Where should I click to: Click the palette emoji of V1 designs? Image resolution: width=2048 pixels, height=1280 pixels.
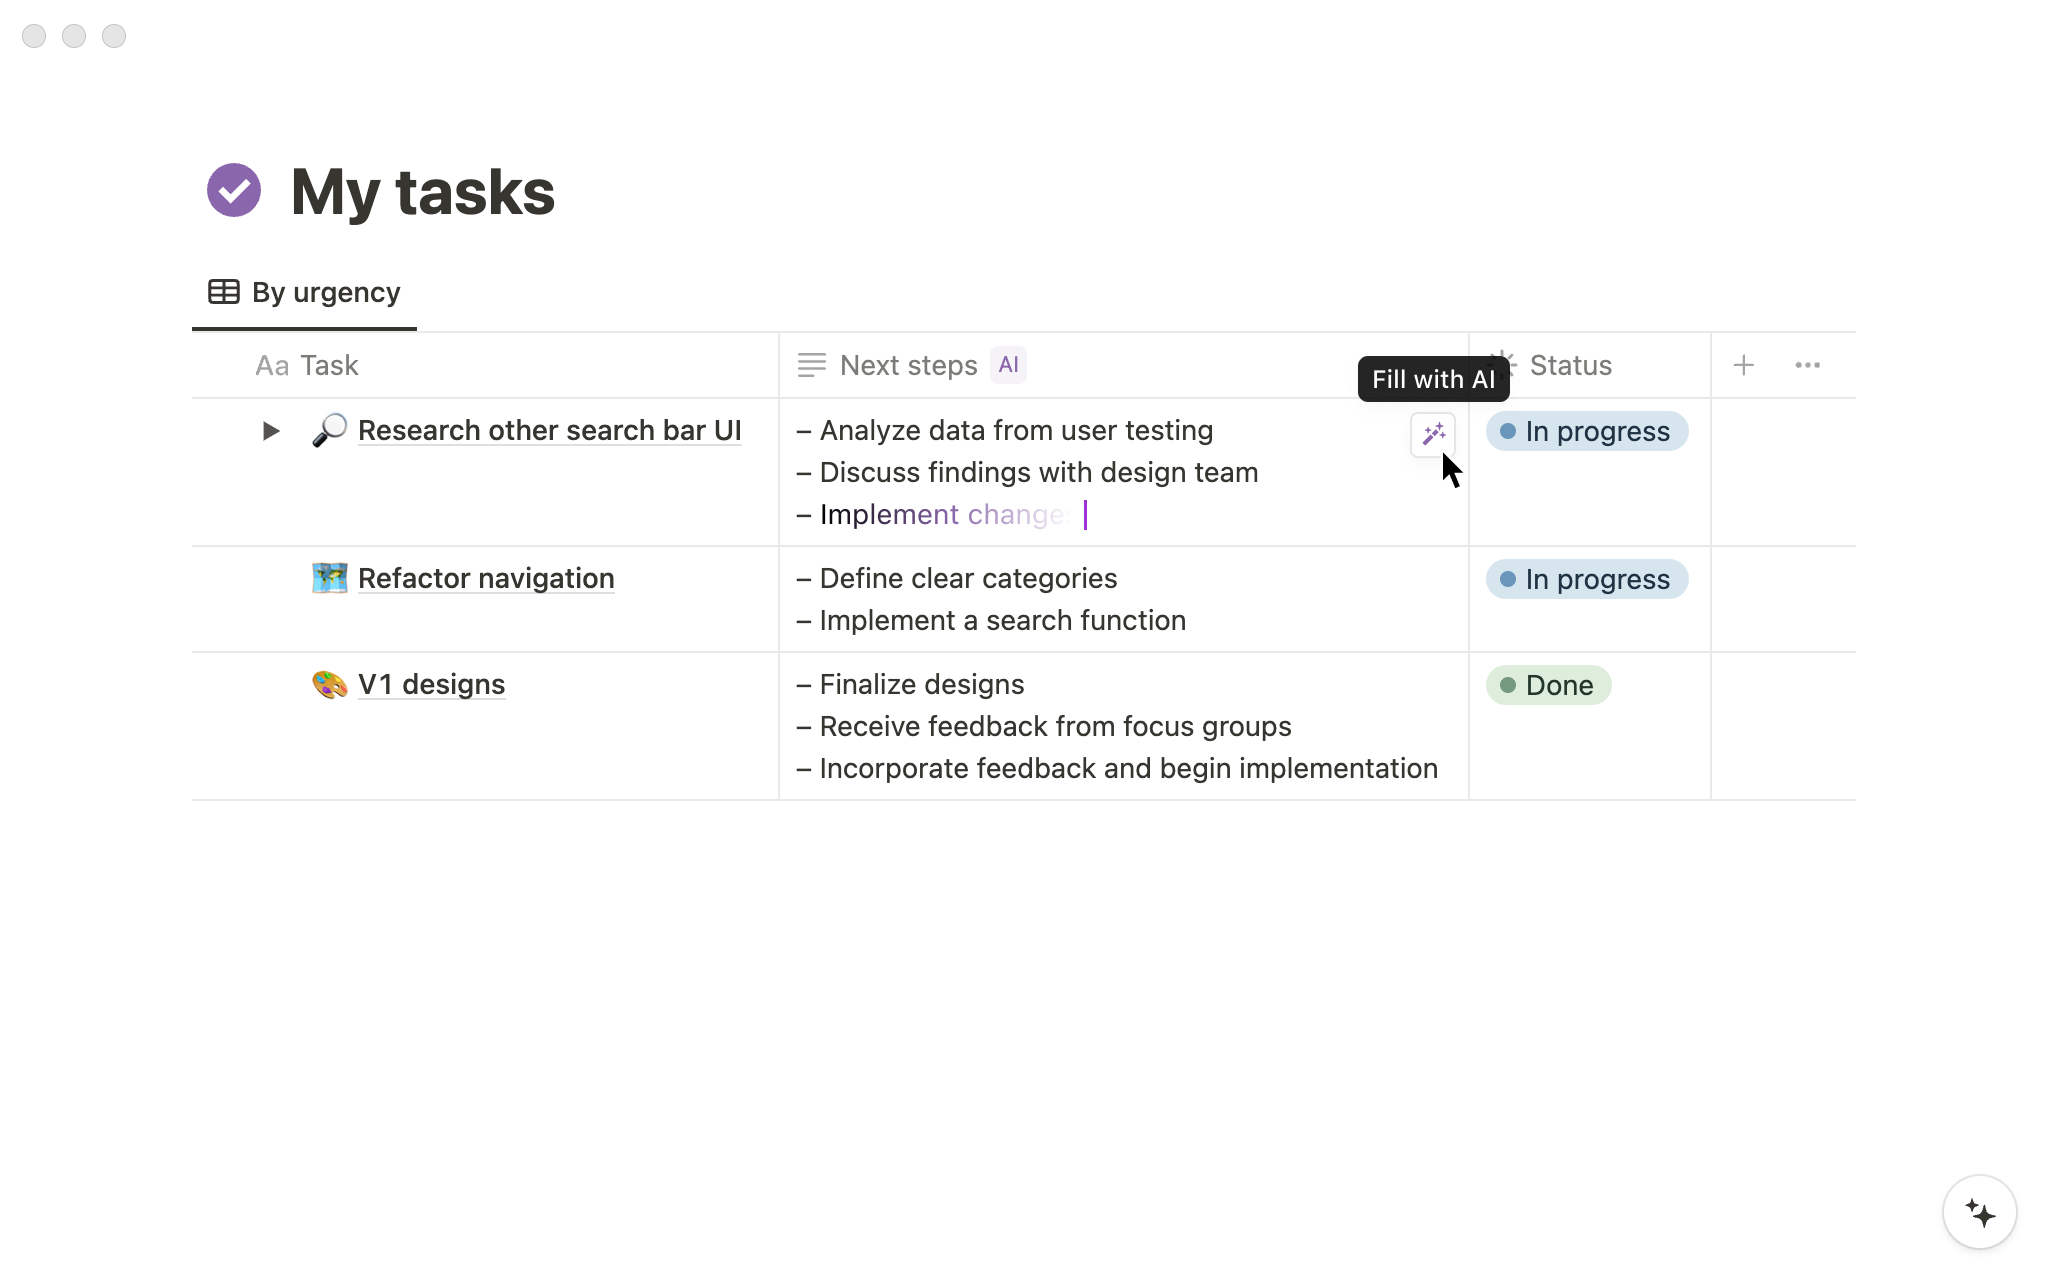click(329, 684)
